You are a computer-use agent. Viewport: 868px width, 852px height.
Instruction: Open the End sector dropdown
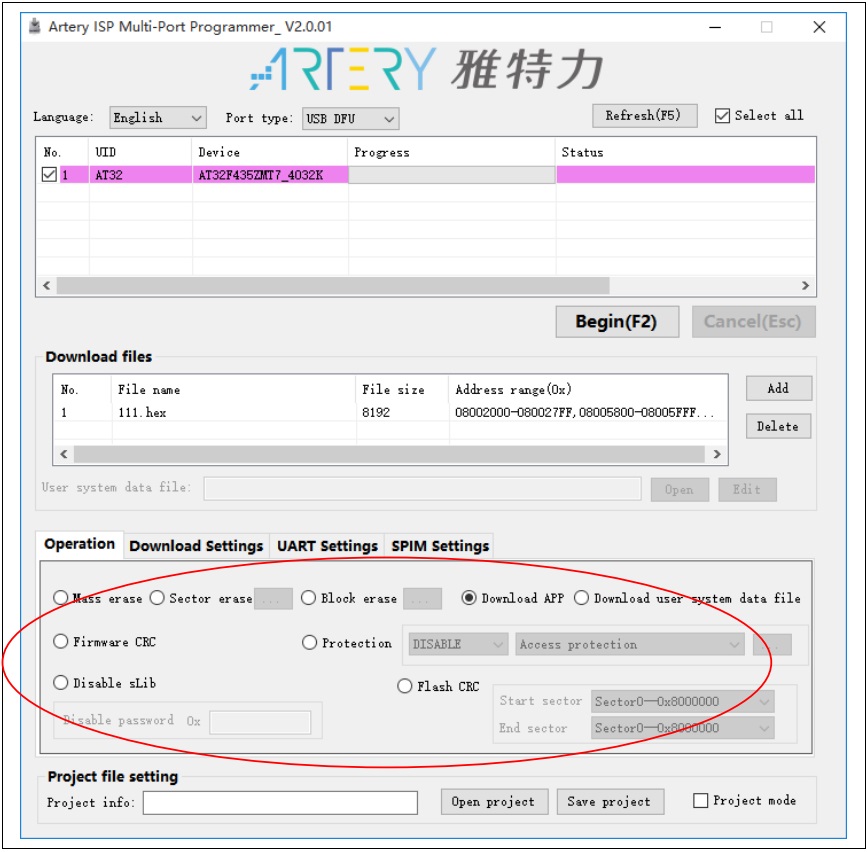(683, 728)
